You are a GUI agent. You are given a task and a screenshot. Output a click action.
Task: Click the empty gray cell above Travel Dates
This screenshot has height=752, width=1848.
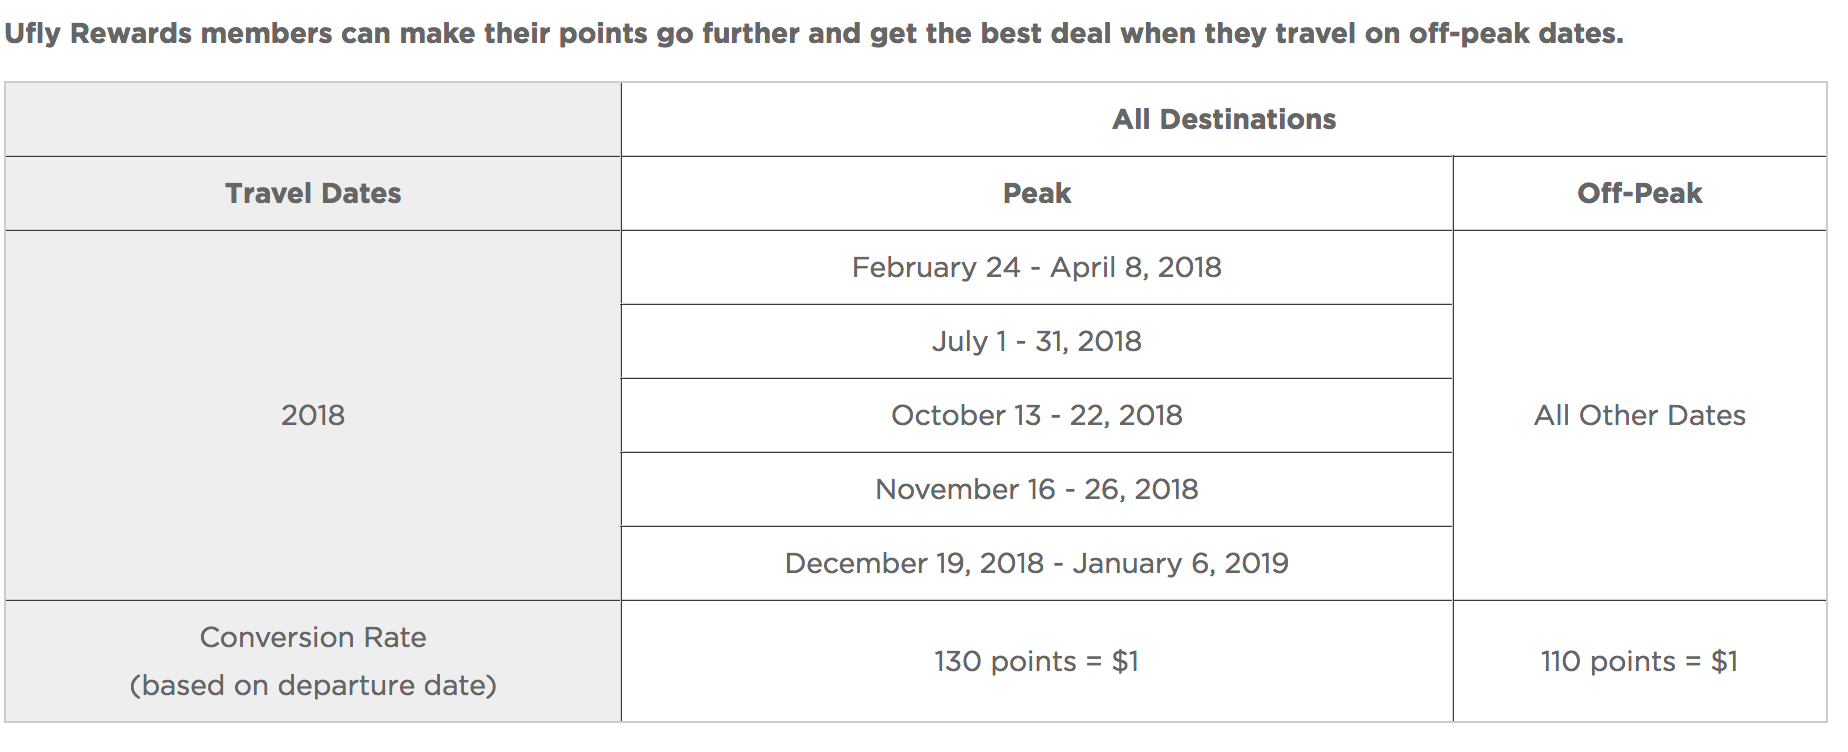coord(313,120)
